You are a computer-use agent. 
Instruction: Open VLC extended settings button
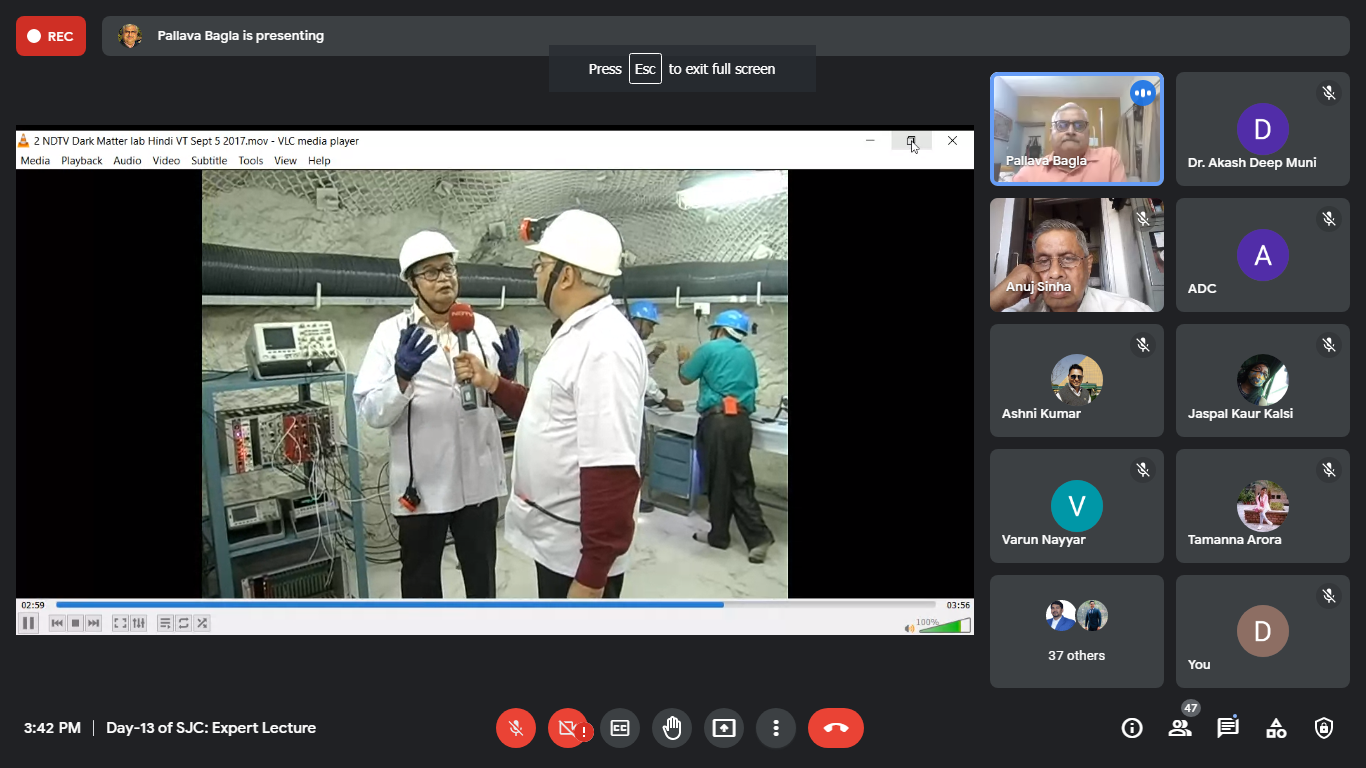click(138, 623)
